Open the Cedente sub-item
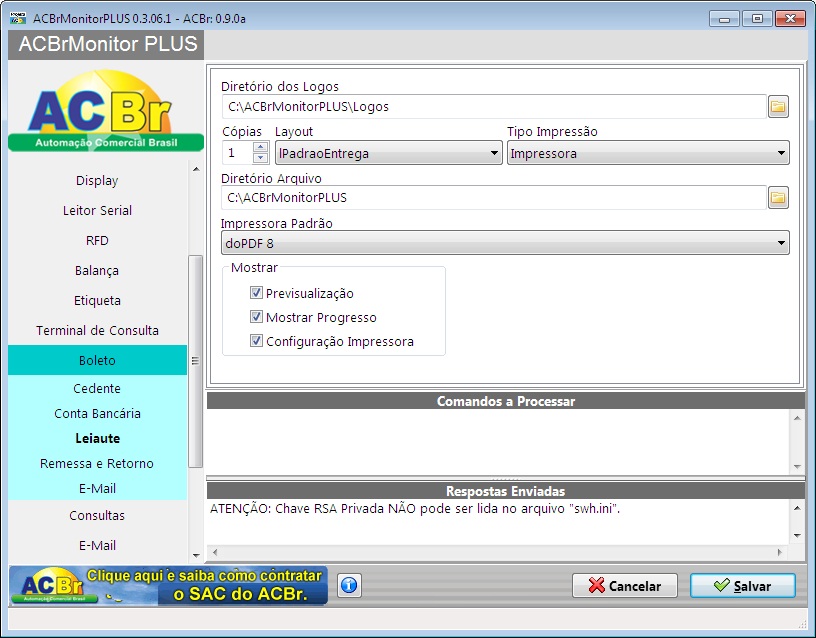 (97, 389)
